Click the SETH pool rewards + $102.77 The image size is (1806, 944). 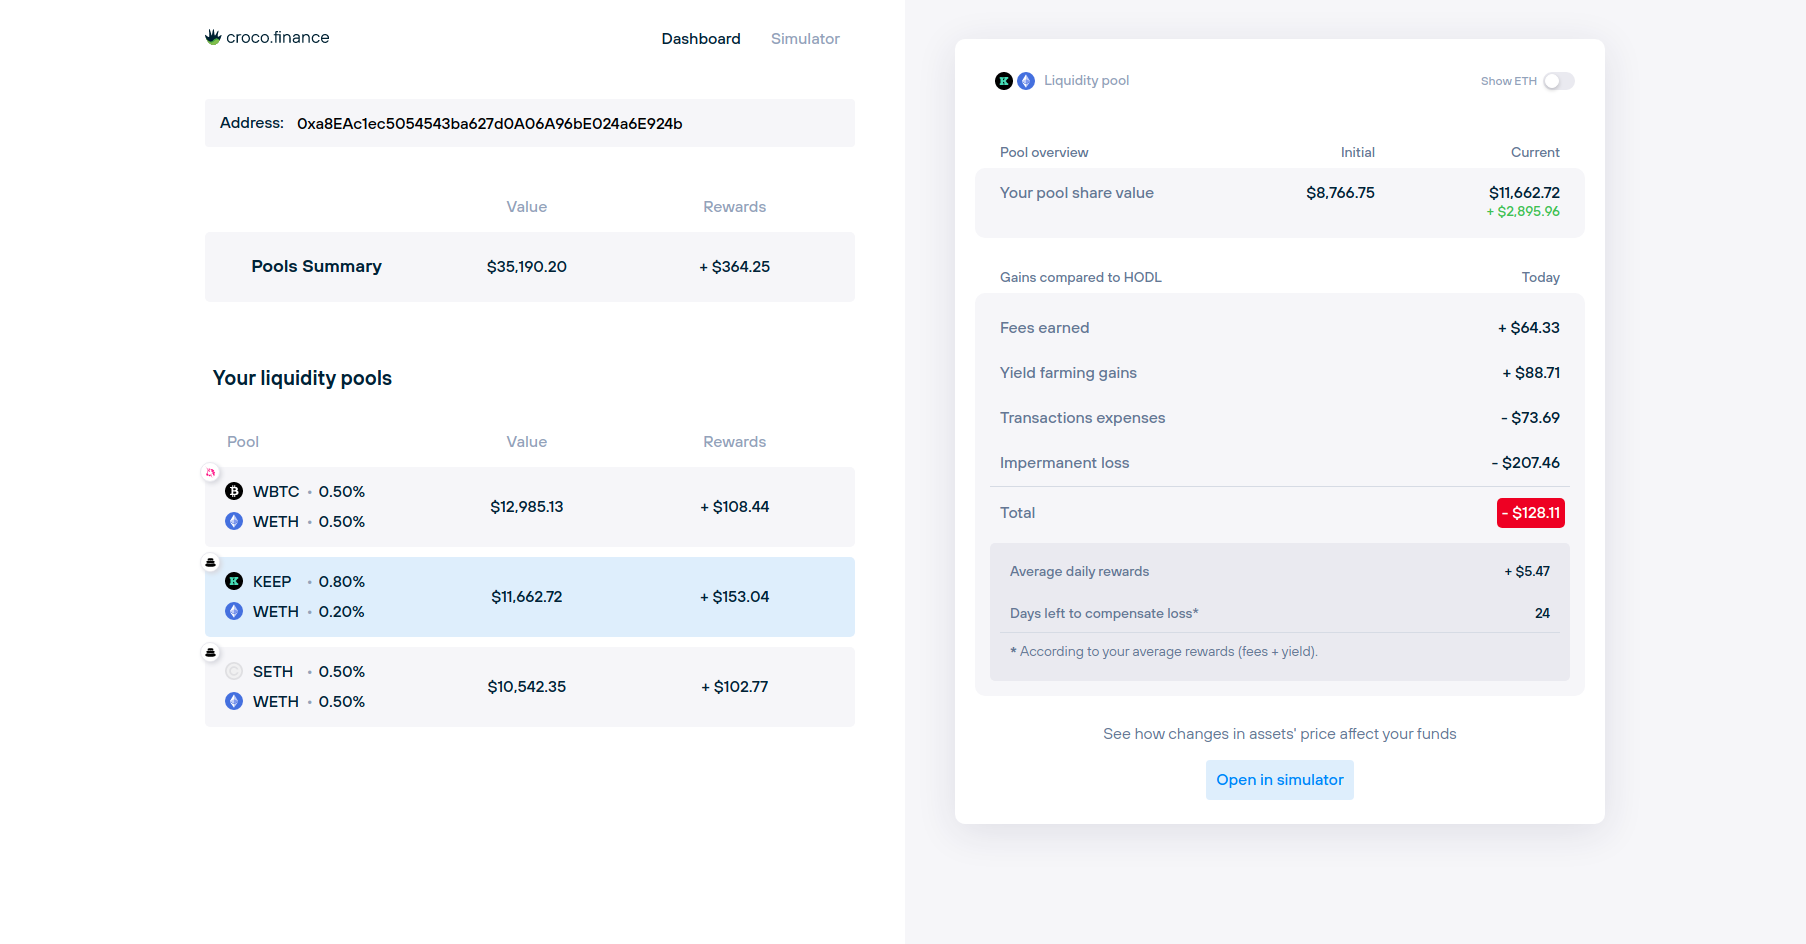735,687
